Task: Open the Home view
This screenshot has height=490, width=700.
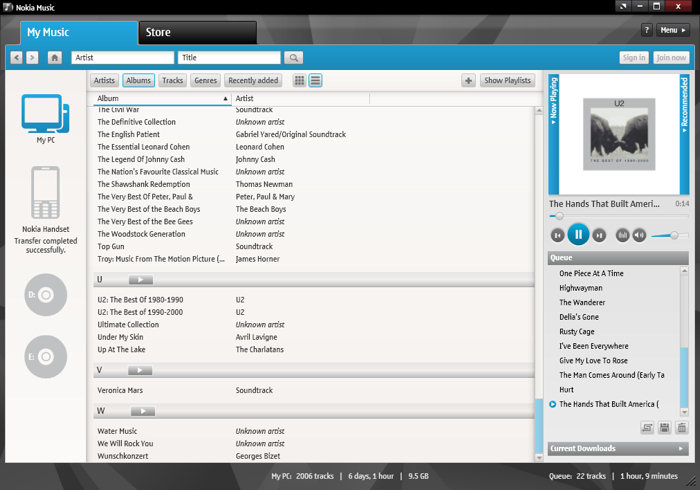Action: pyautogui.click(x=54, y=58)
